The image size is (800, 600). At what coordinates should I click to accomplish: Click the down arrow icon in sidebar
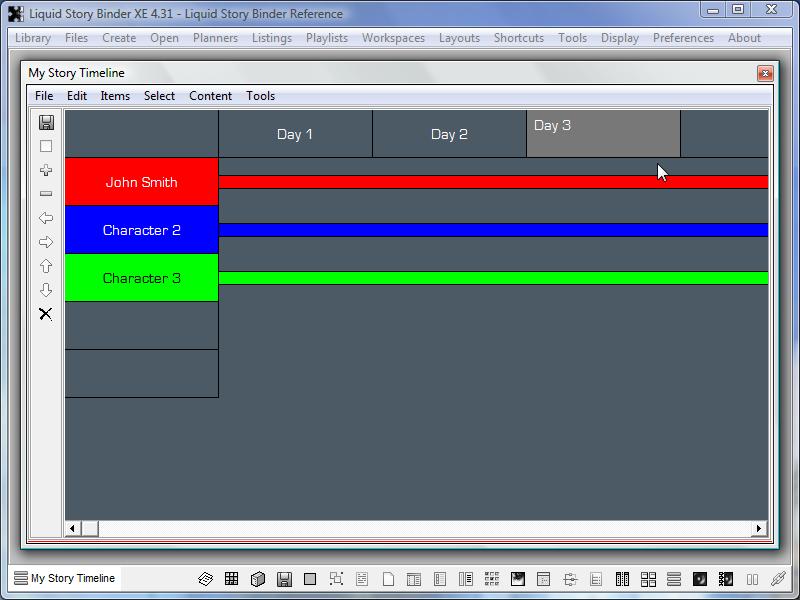(46, 290)
